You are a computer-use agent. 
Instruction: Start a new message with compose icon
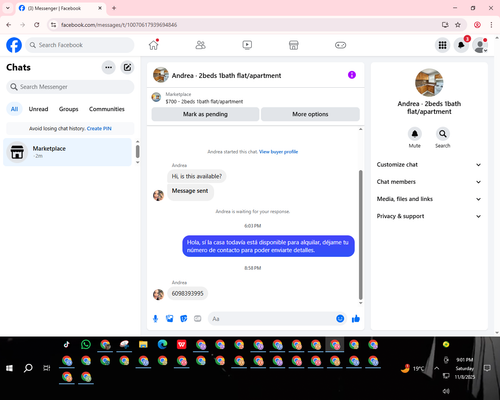pos(127,67)
